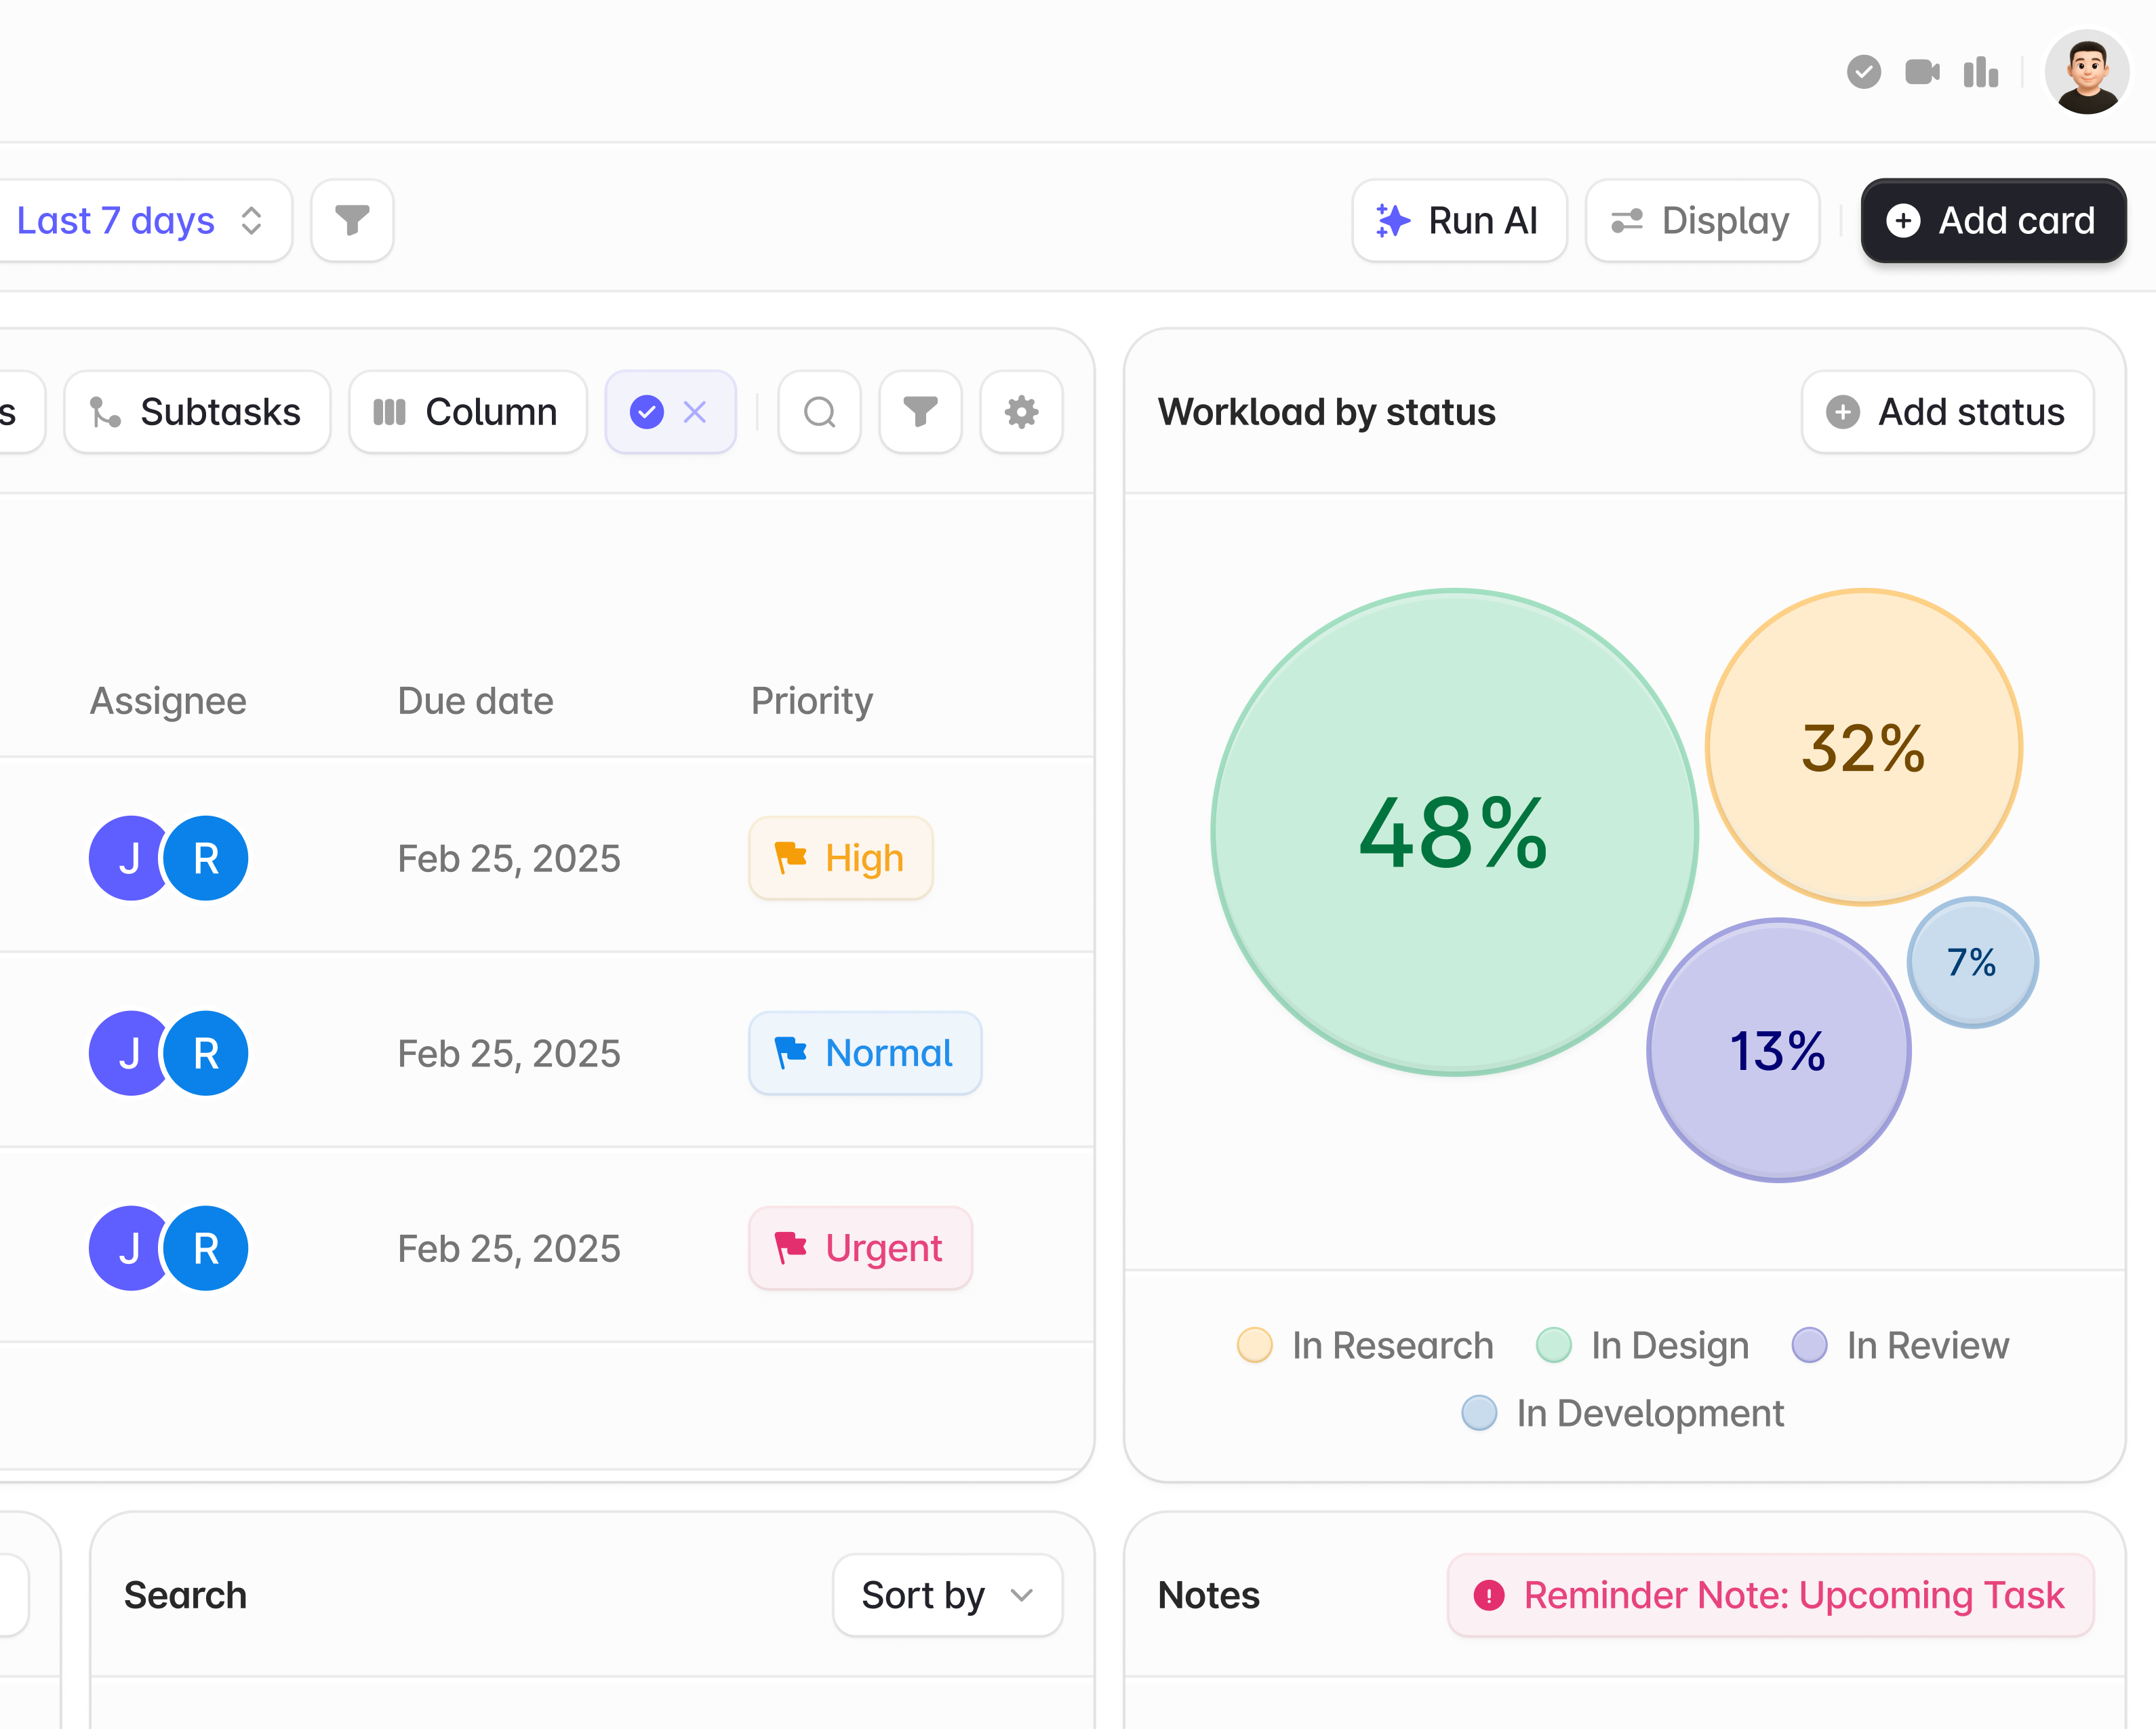Open the Display options menu

click(x=1701, y=220)
